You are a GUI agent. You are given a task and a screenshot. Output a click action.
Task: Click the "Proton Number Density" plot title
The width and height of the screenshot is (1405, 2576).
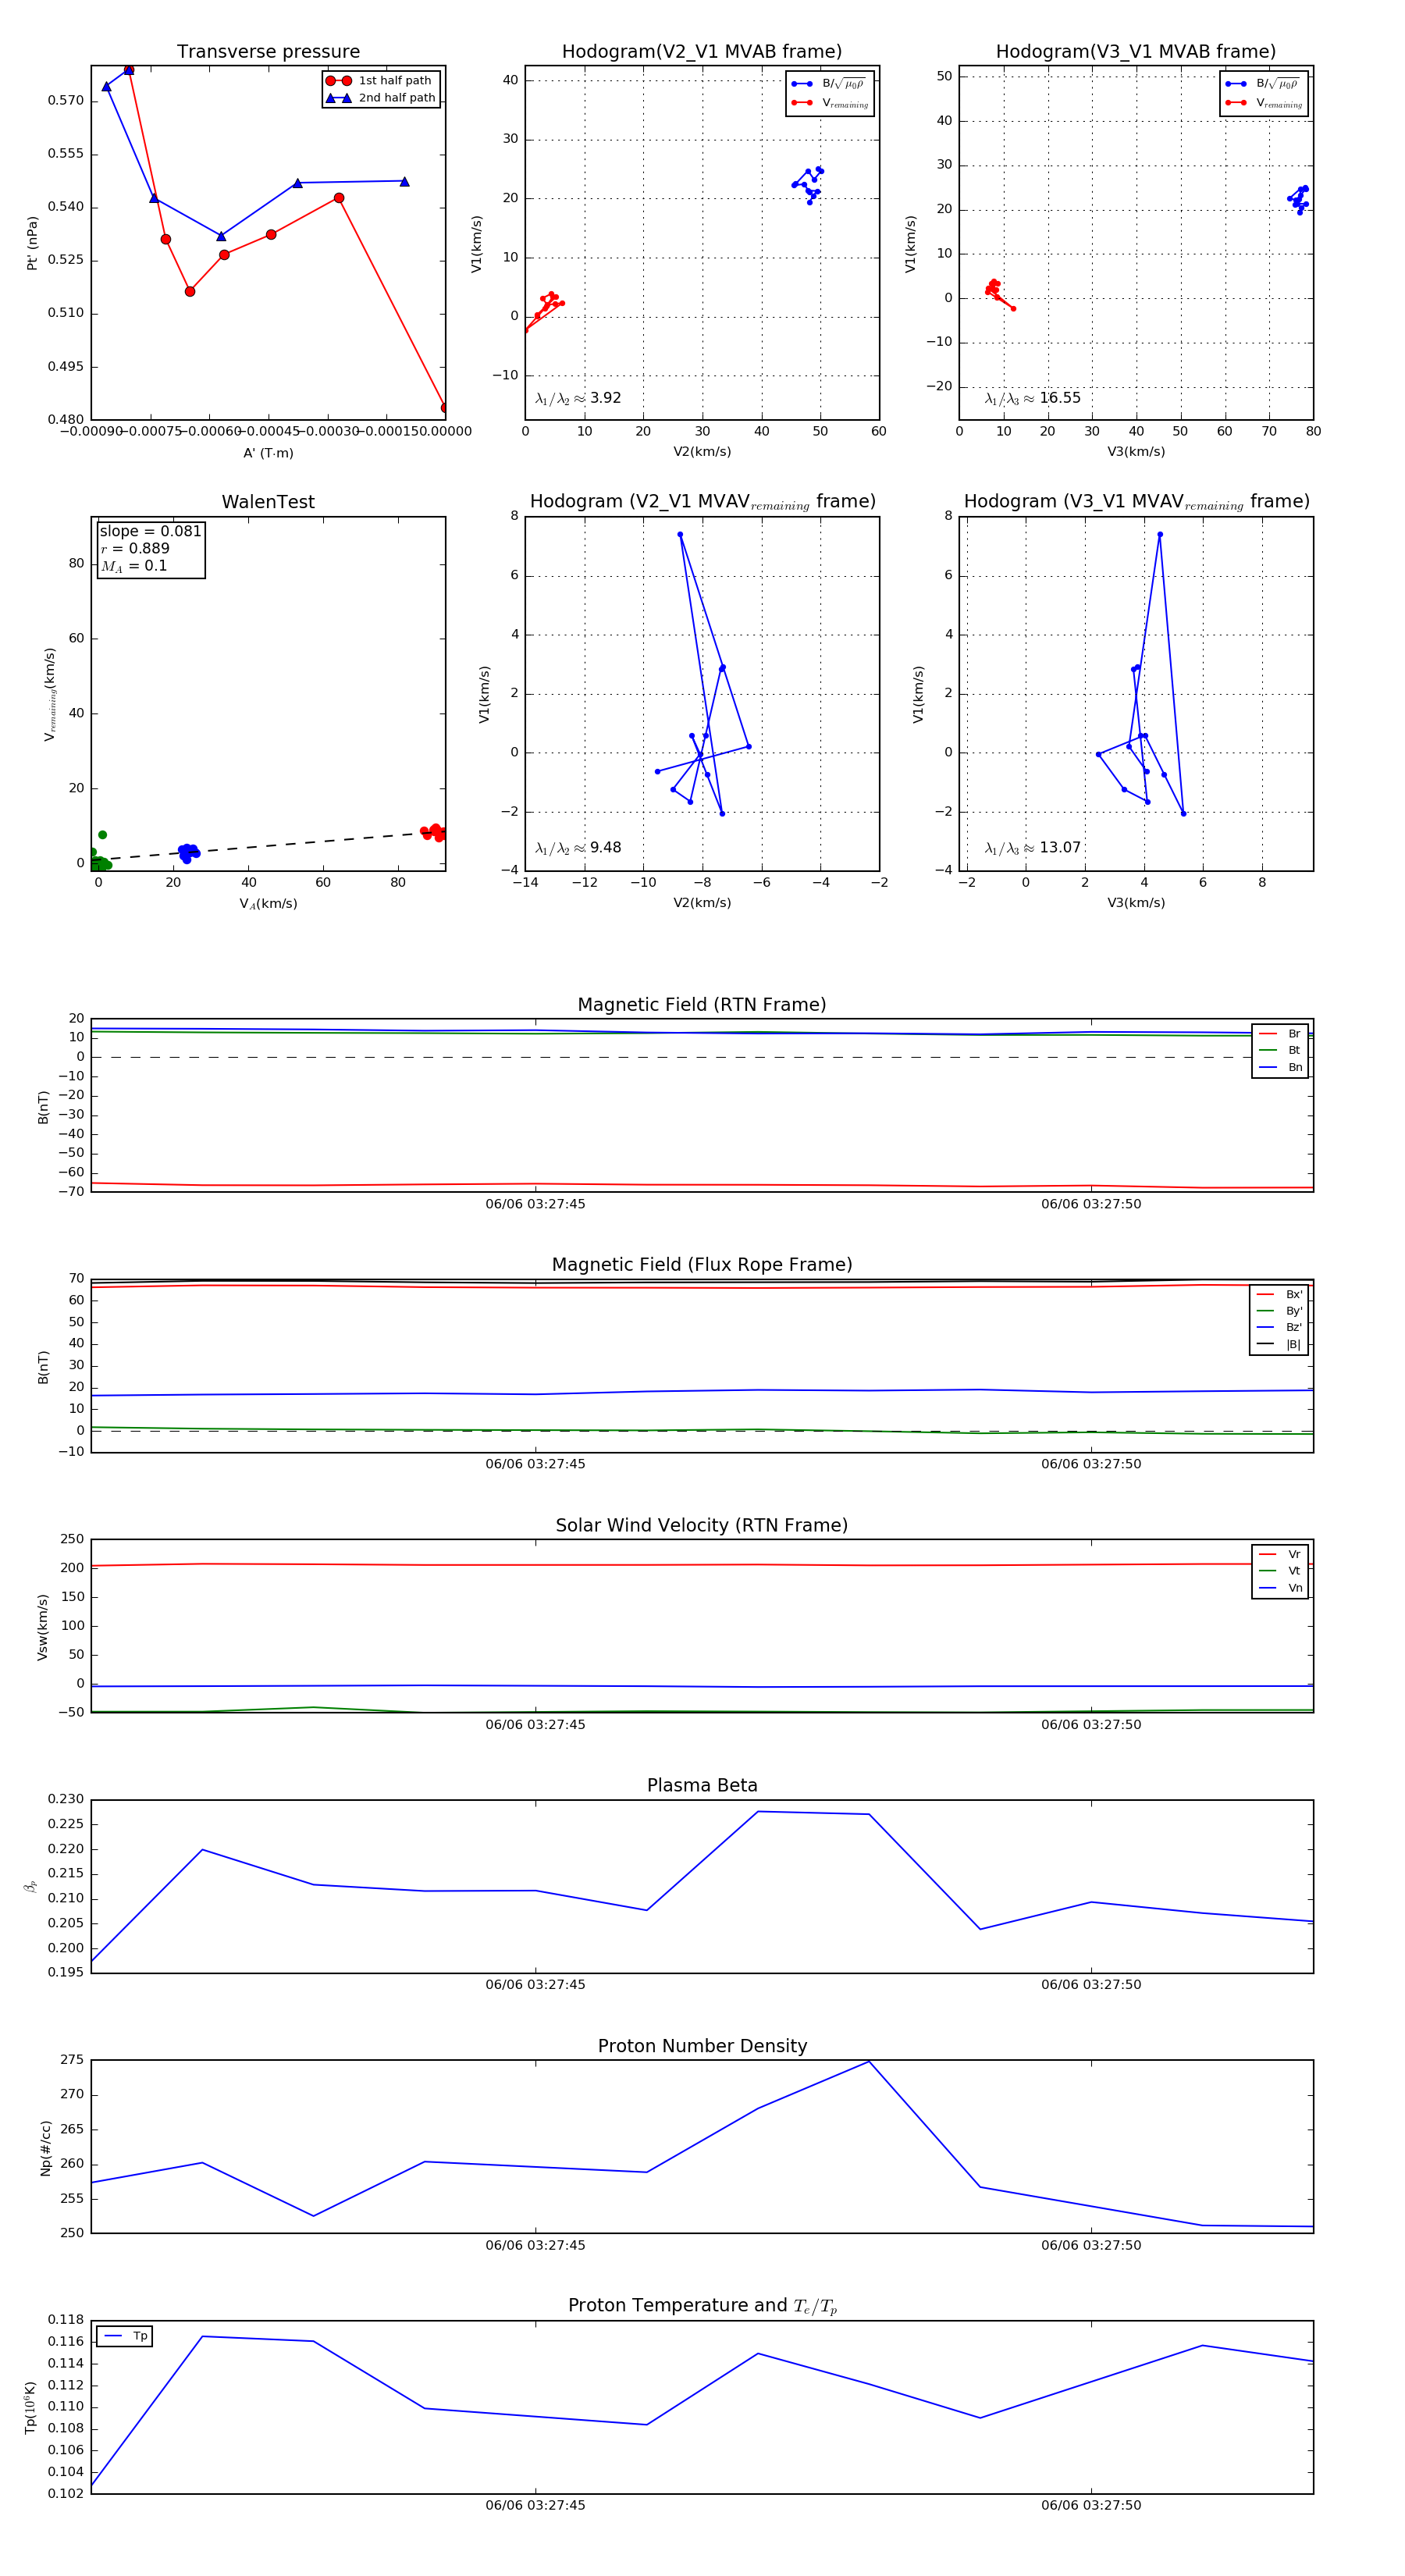click(702, 2046)
